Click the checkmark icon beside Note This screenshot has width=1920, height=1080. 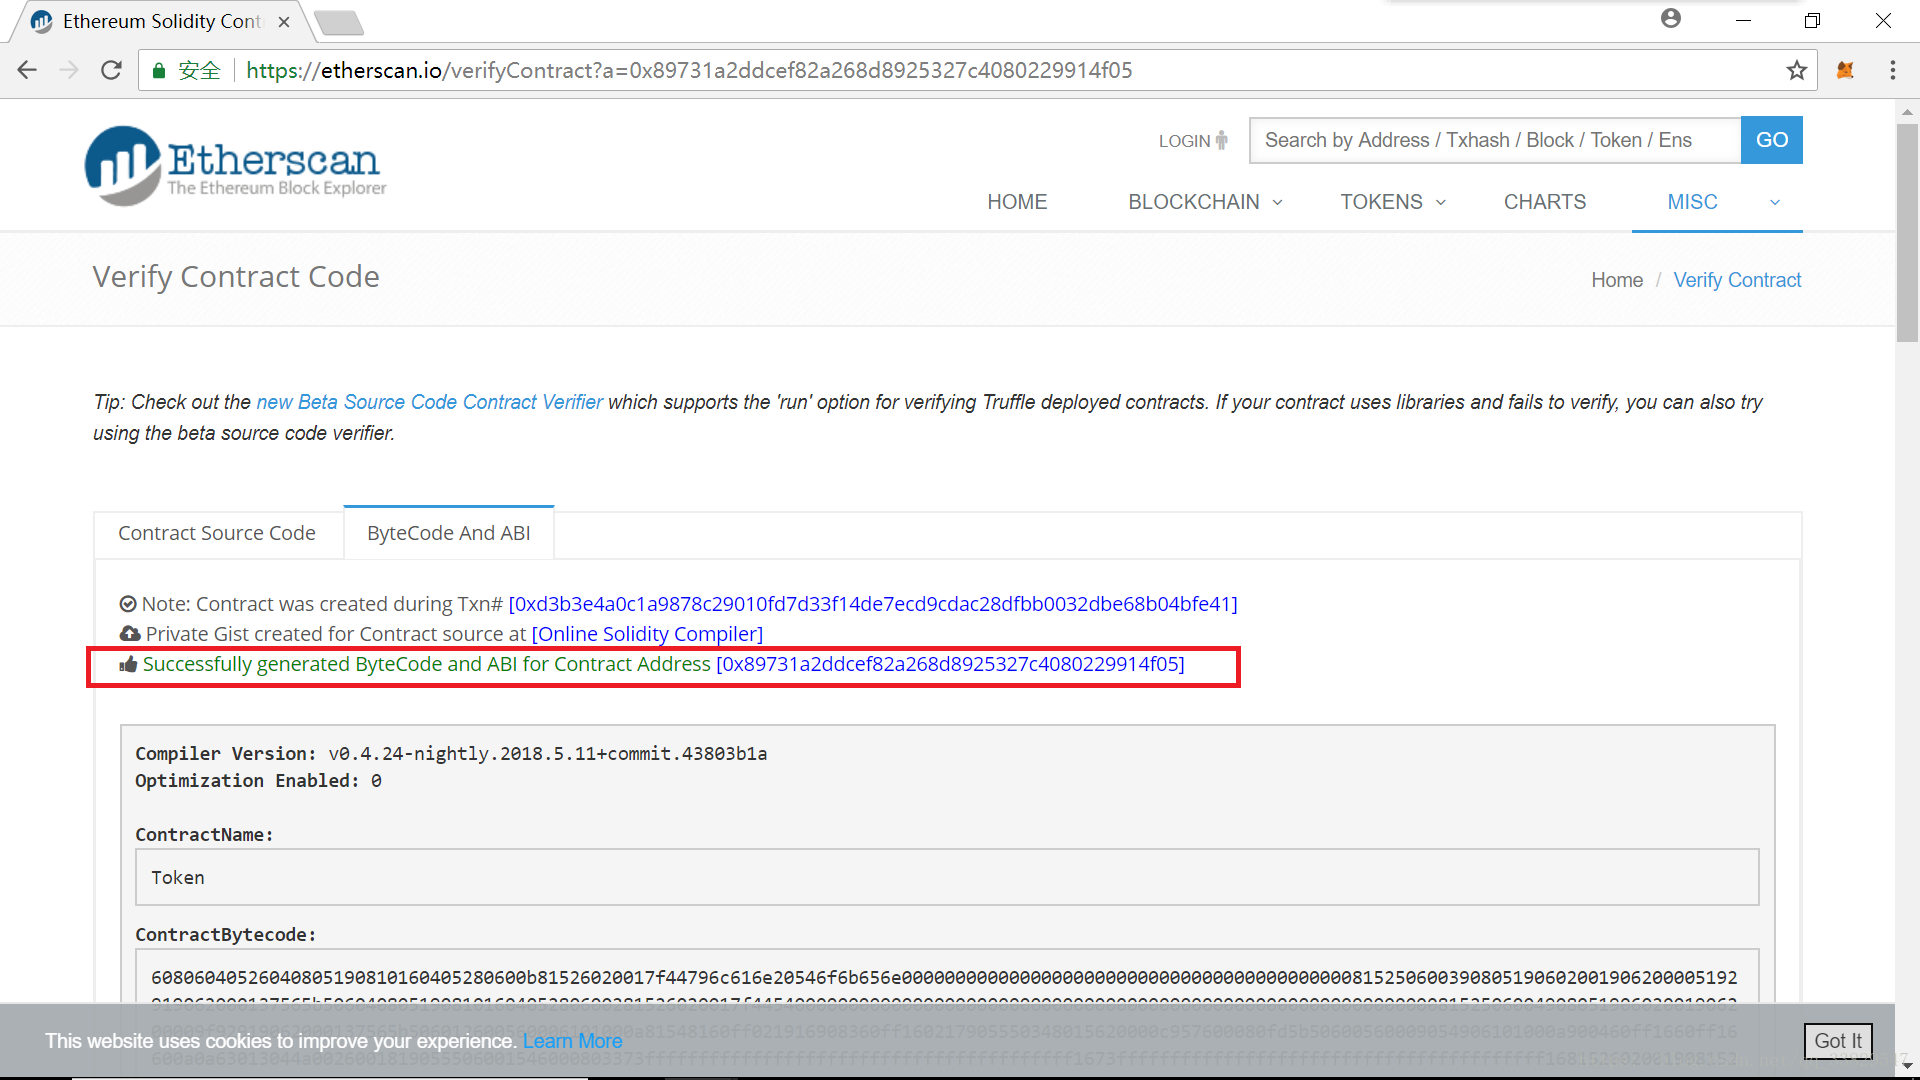point(128,604)
